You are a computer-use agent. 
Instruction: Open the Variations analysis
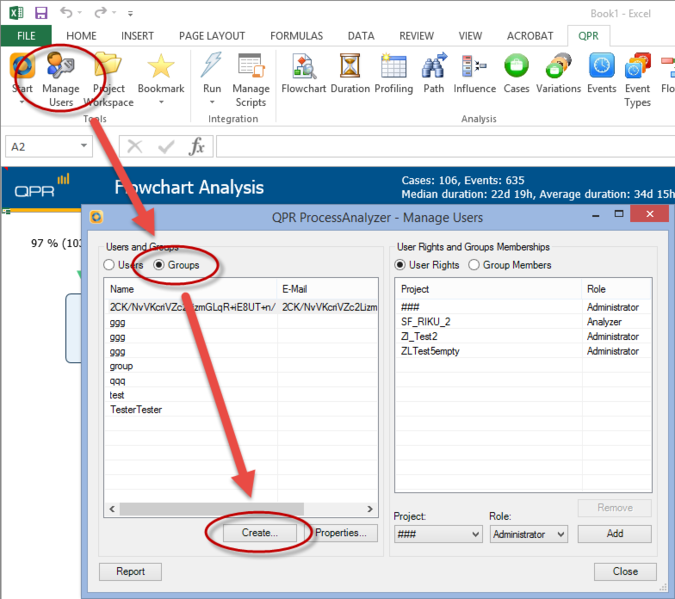click(x=558, y=73)
